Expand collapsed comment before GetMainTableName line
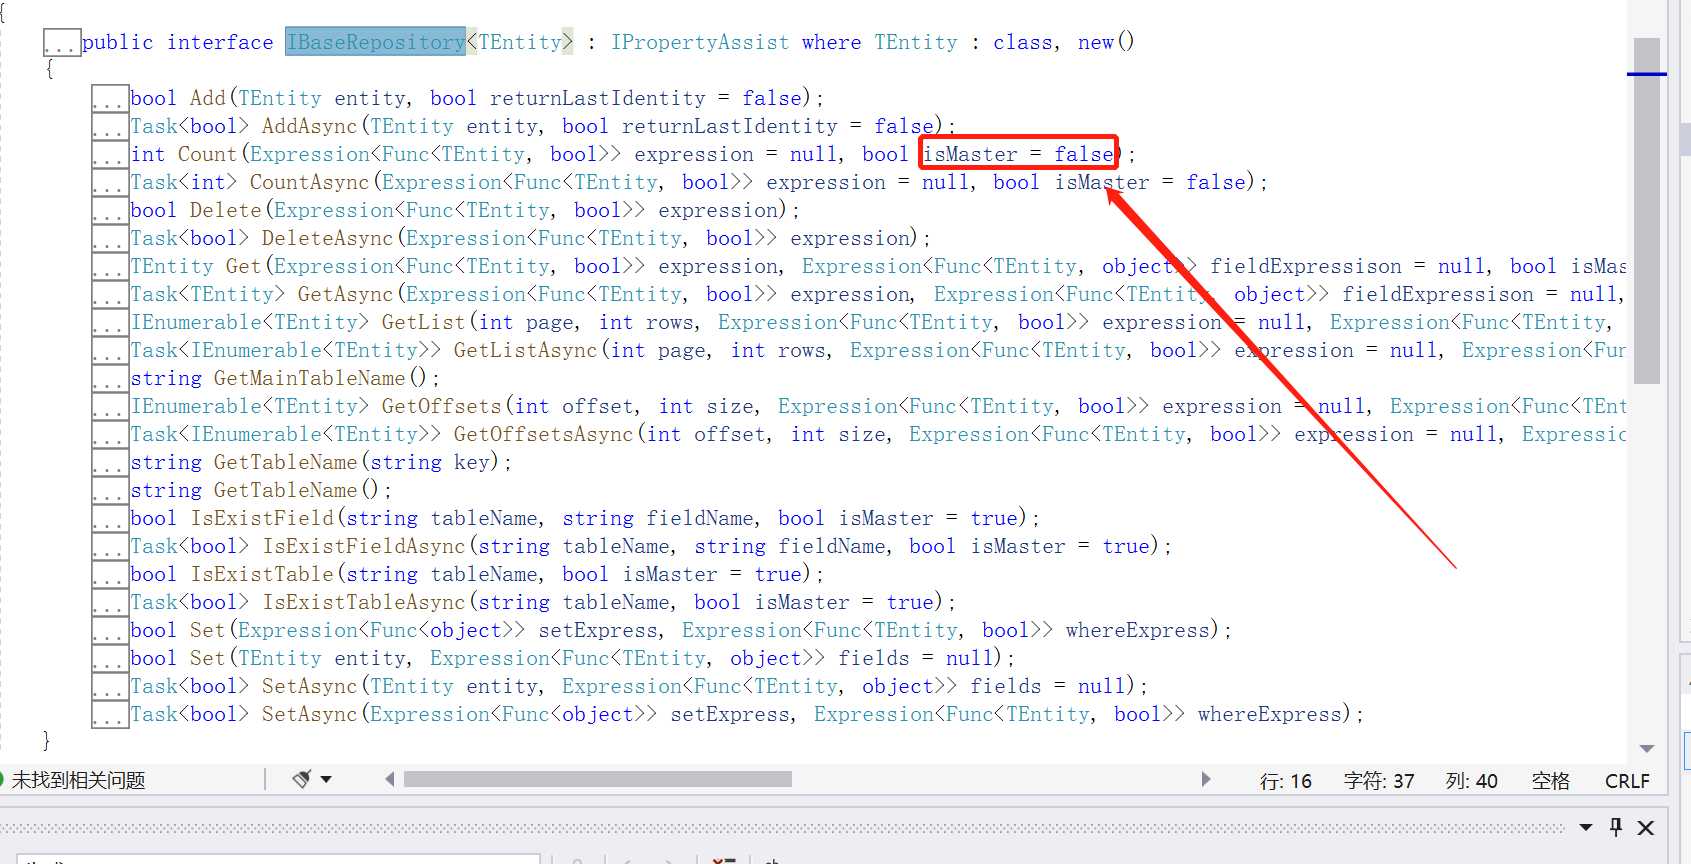This screenshot has height=864, width=1691. (110, 379)
